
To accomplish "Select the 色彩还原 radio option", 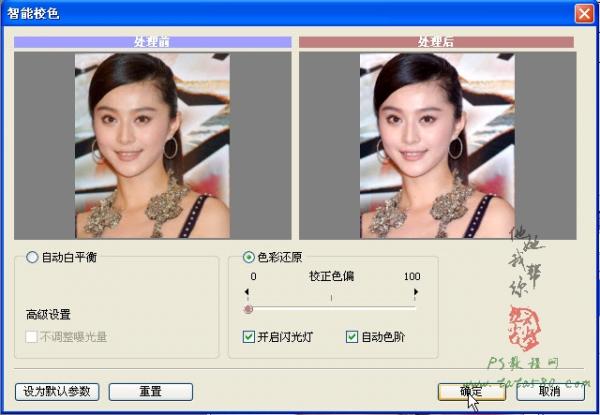I will [249, 257].
